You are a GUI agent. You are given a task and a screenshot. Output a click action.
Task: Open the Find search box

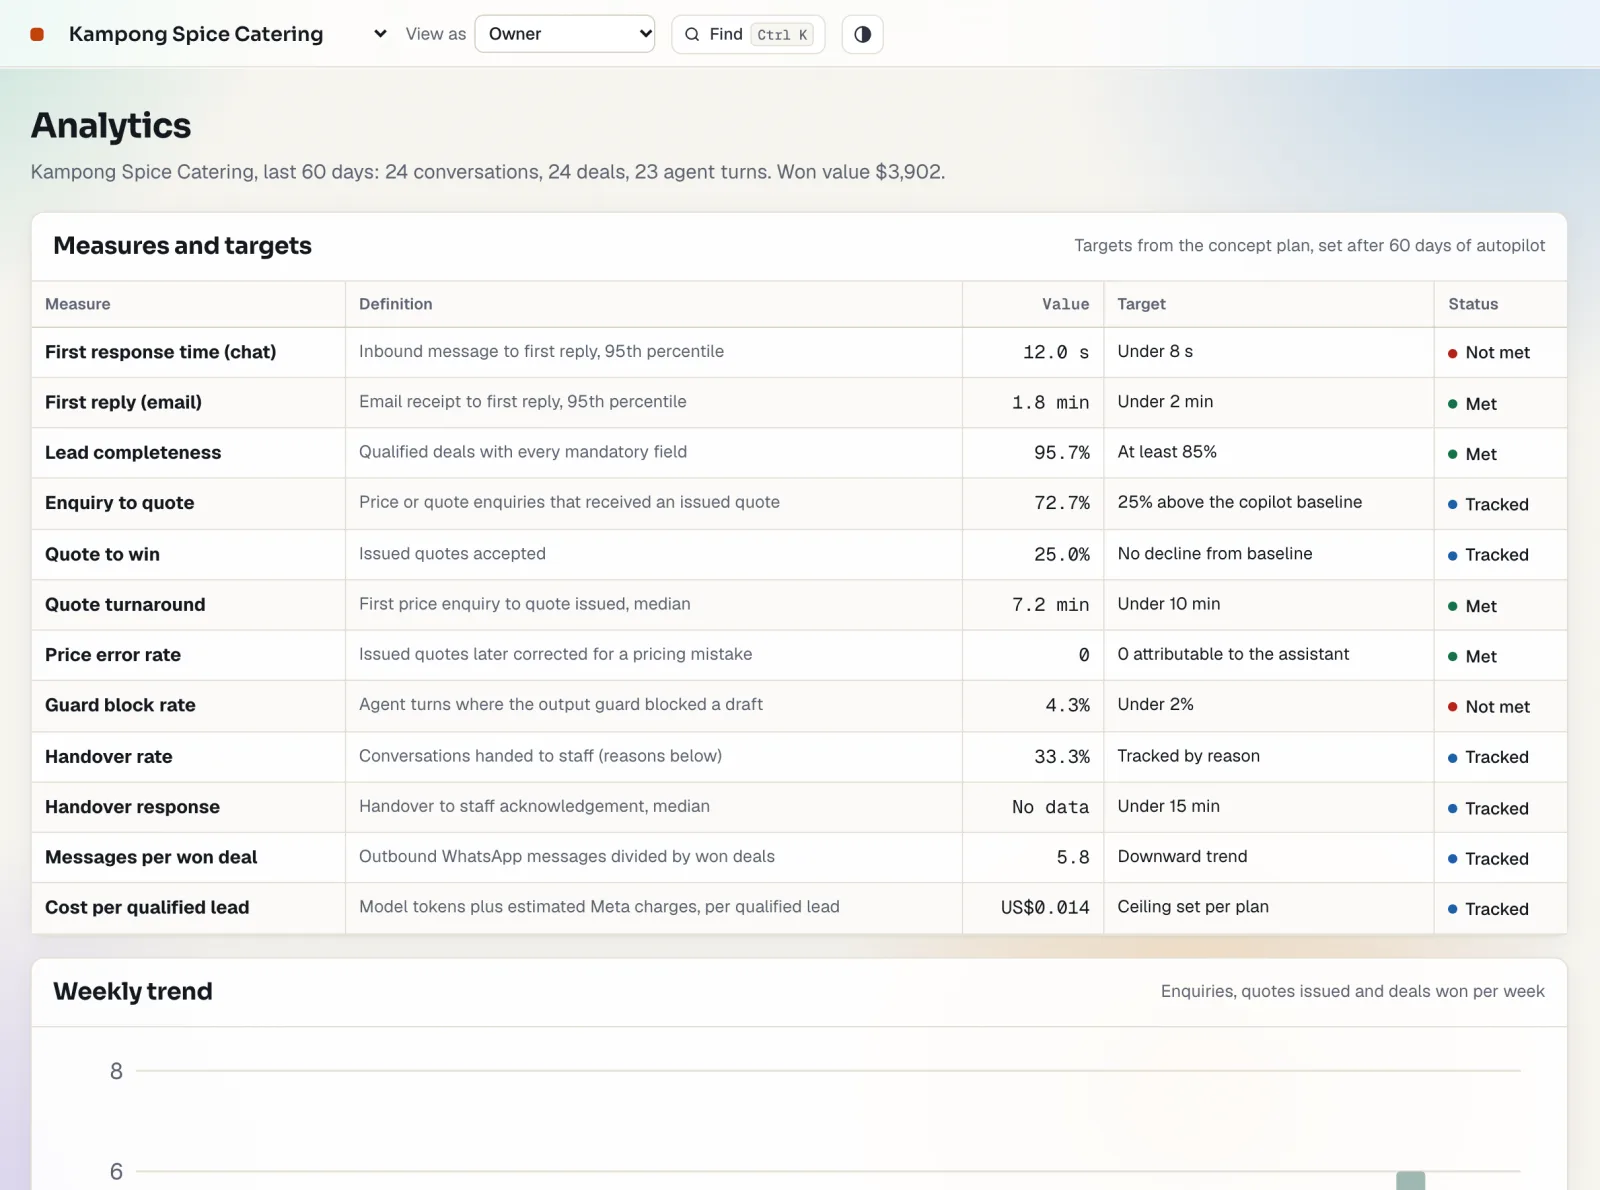pos(748,34)
